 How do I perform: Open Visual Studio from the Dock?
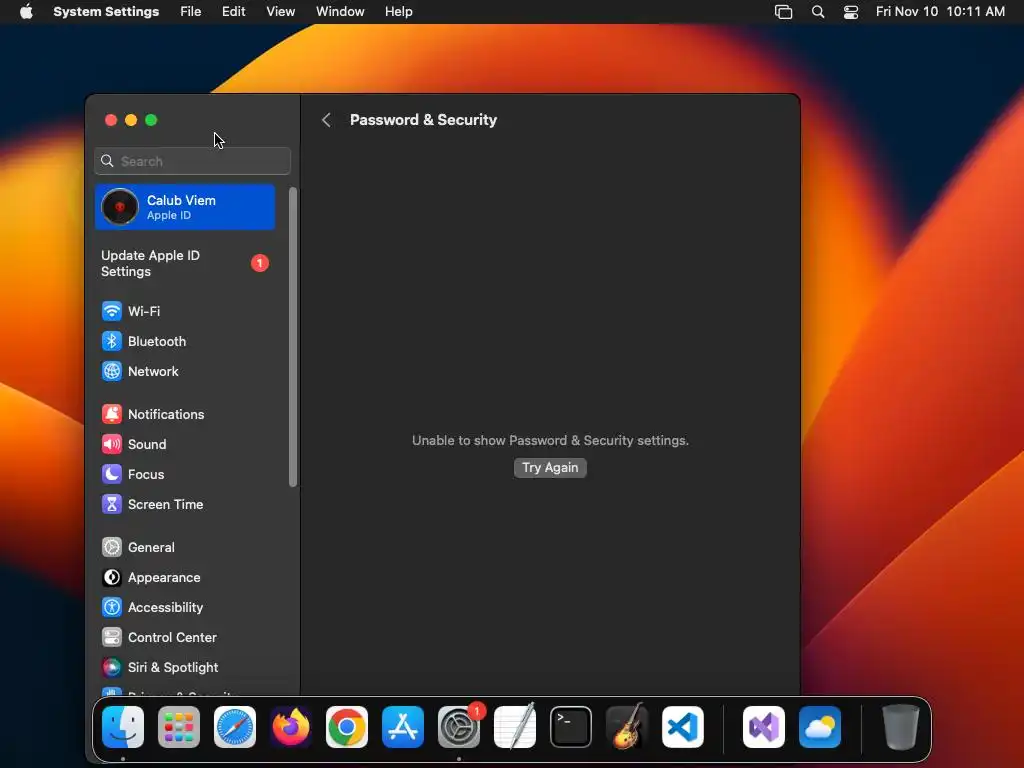click(x=763, y=727)
